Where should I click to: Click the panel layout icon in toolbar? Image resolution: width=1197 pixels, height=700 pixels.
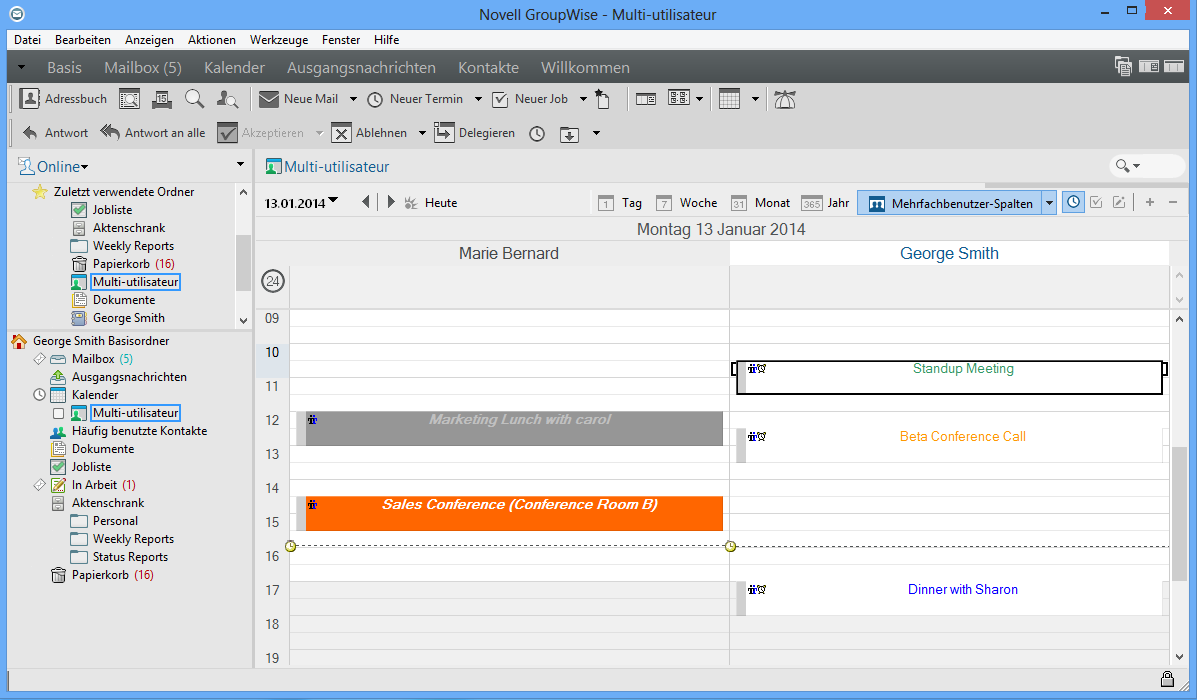point(646,99)
